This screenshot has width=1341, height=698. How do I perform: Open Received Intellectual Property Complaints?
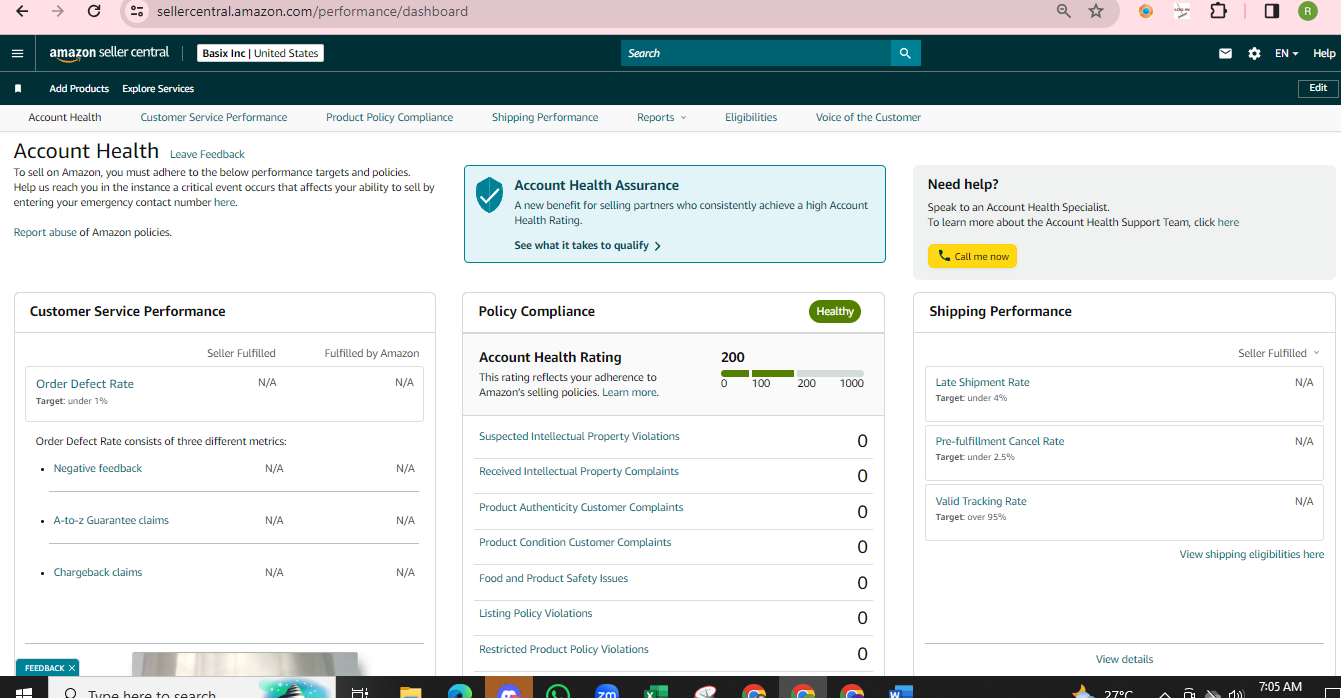[579, 471]
